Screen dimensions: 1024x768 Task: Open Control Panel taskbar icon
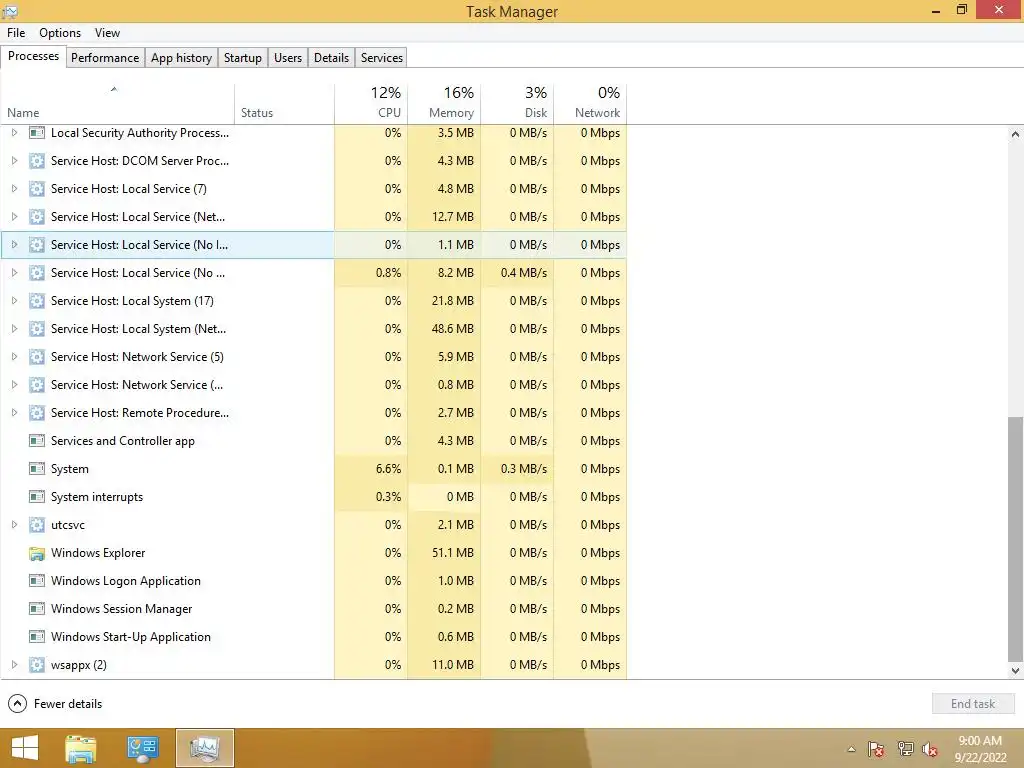[x=143, y=748]
